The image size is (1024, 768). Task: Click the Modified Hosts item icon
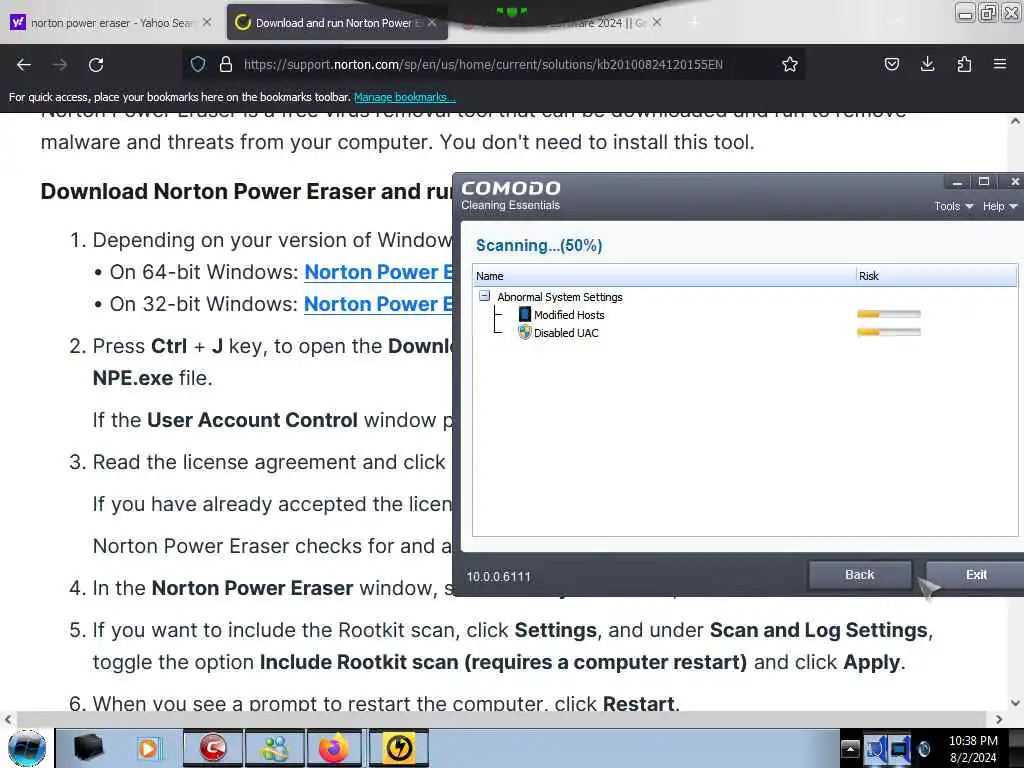tap(524, 314)
